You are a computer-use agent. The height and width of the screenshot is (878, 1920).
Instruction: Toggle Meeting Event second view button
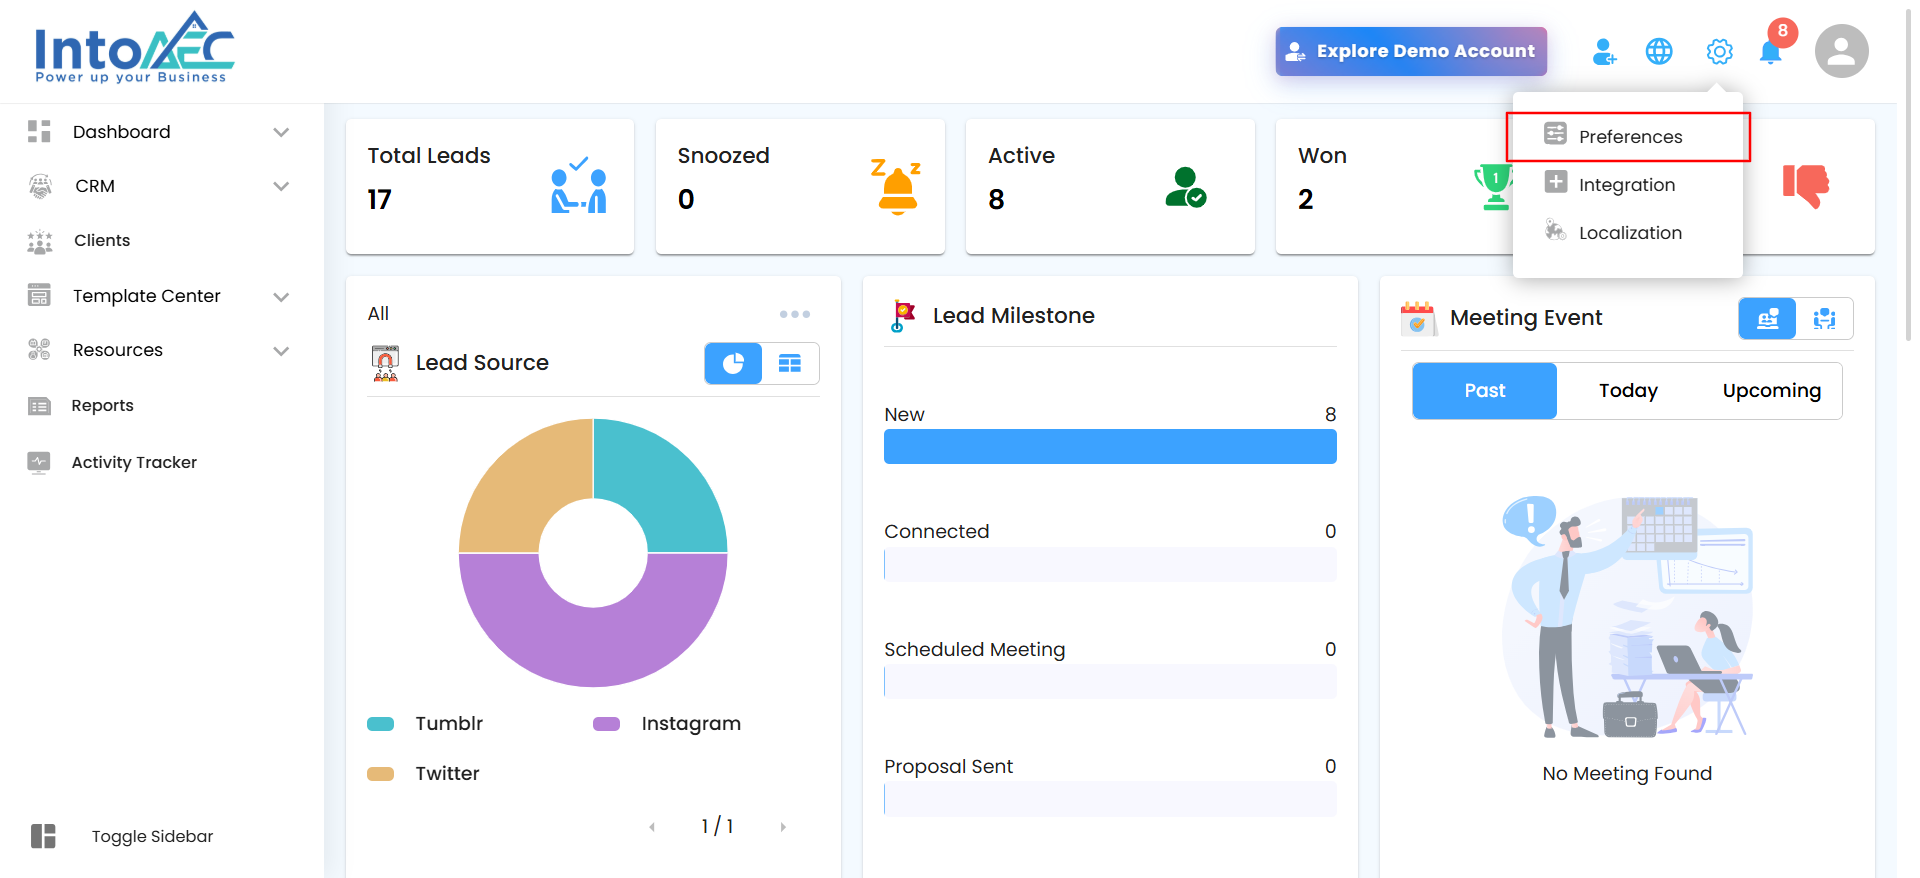click(1824, 319)
